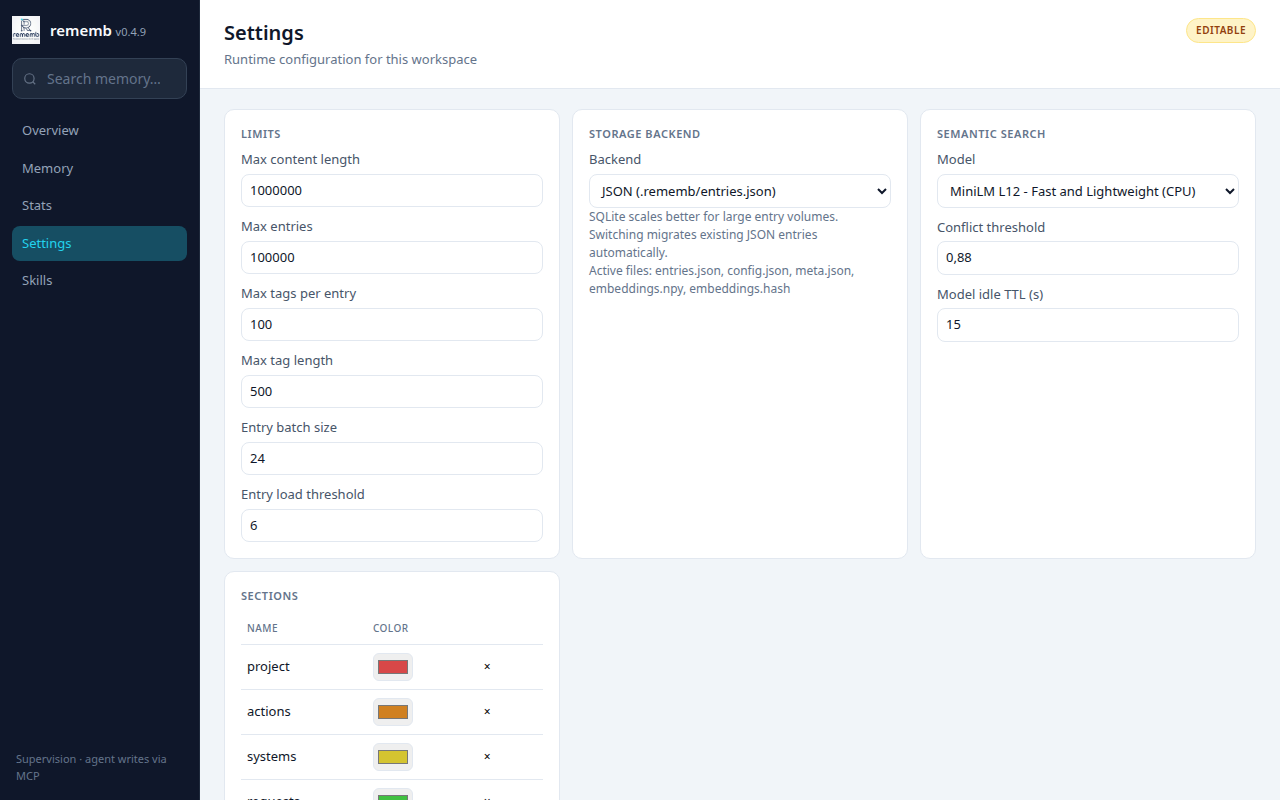Open the actions color picker
This screenshot has width=1280, height=800.
click(393, 712)
